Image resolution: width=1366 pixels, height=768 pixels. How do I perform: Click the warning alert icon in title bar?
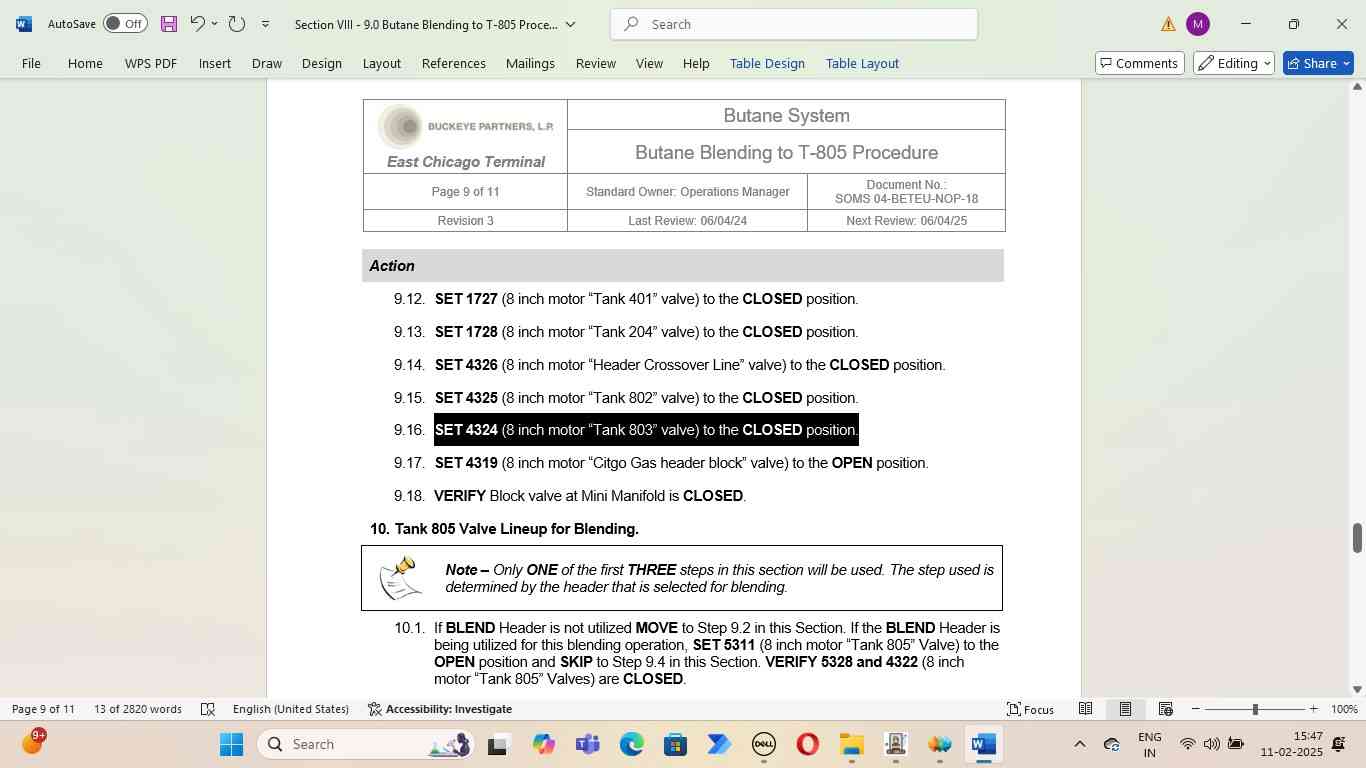[1168, 24]
